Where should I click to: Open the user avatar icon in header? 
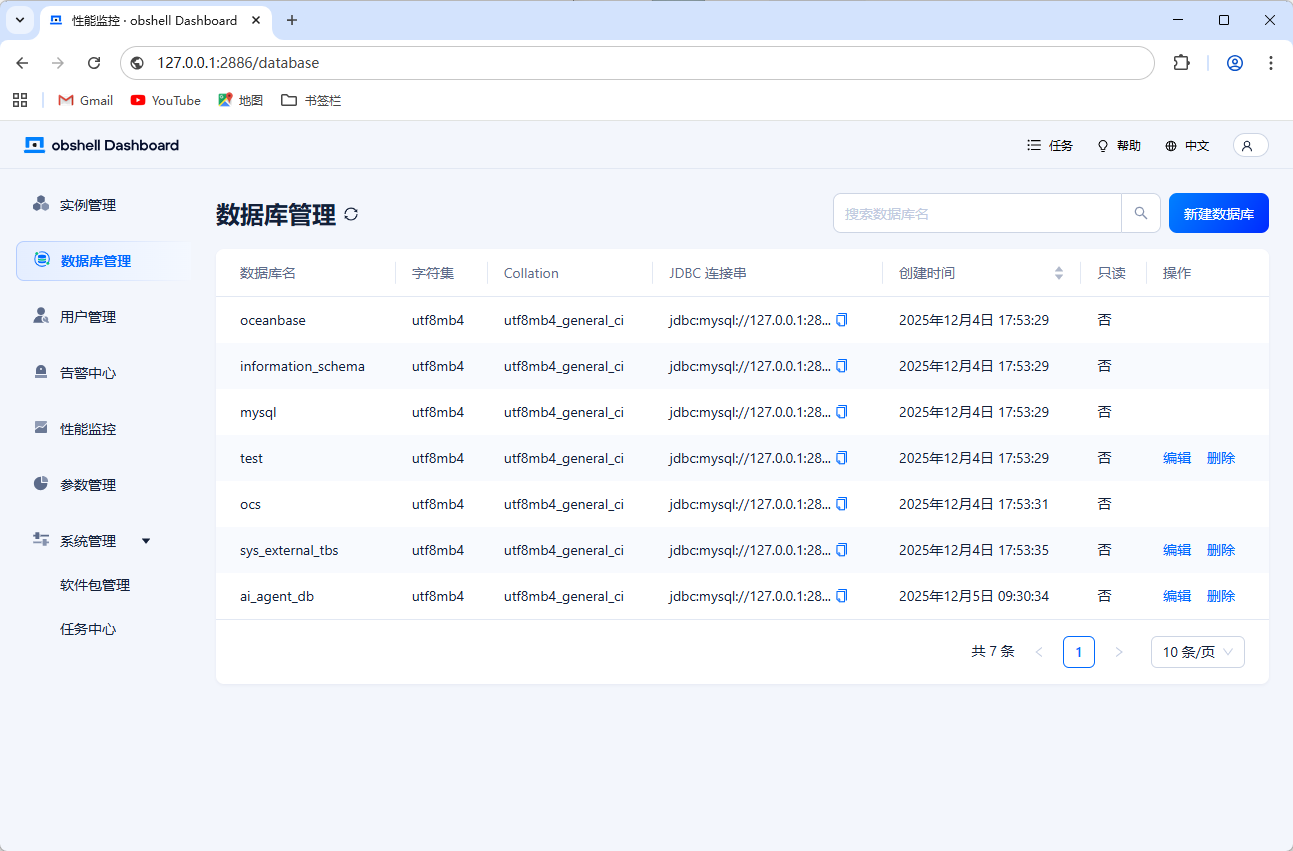point(1249,146)
